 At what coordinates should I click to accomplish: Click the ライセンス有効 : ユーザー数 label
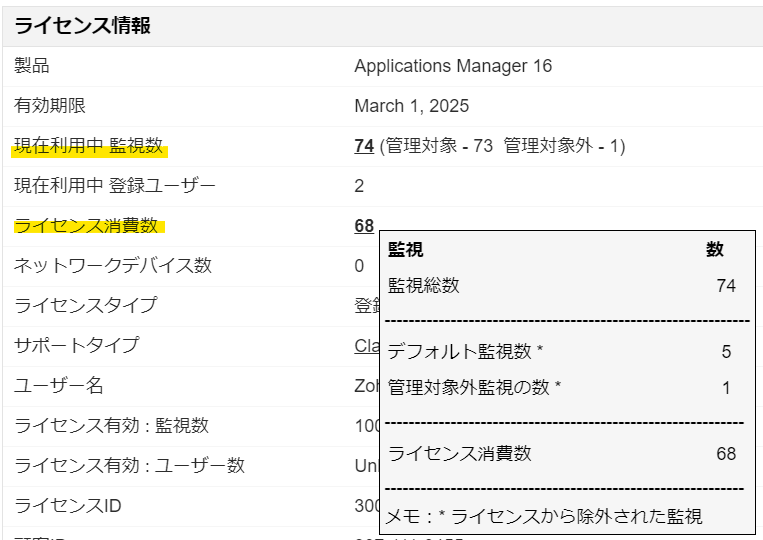[130, 466]
